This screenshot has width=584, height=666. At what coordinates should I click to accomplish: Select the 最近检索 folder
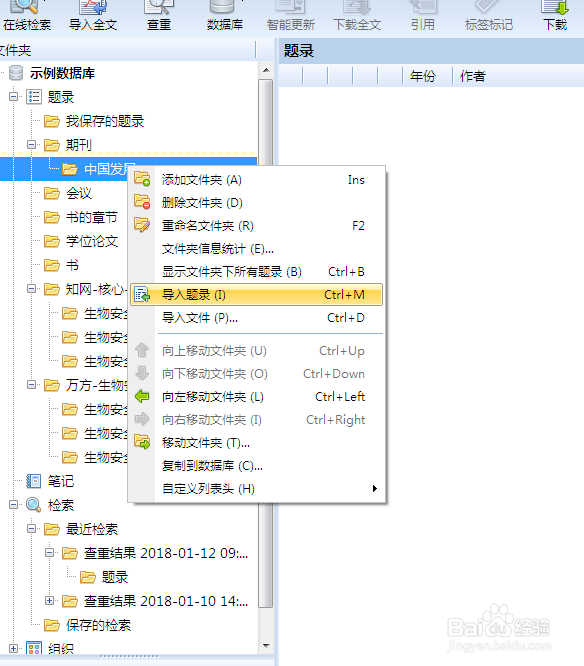tap(91, 529)
